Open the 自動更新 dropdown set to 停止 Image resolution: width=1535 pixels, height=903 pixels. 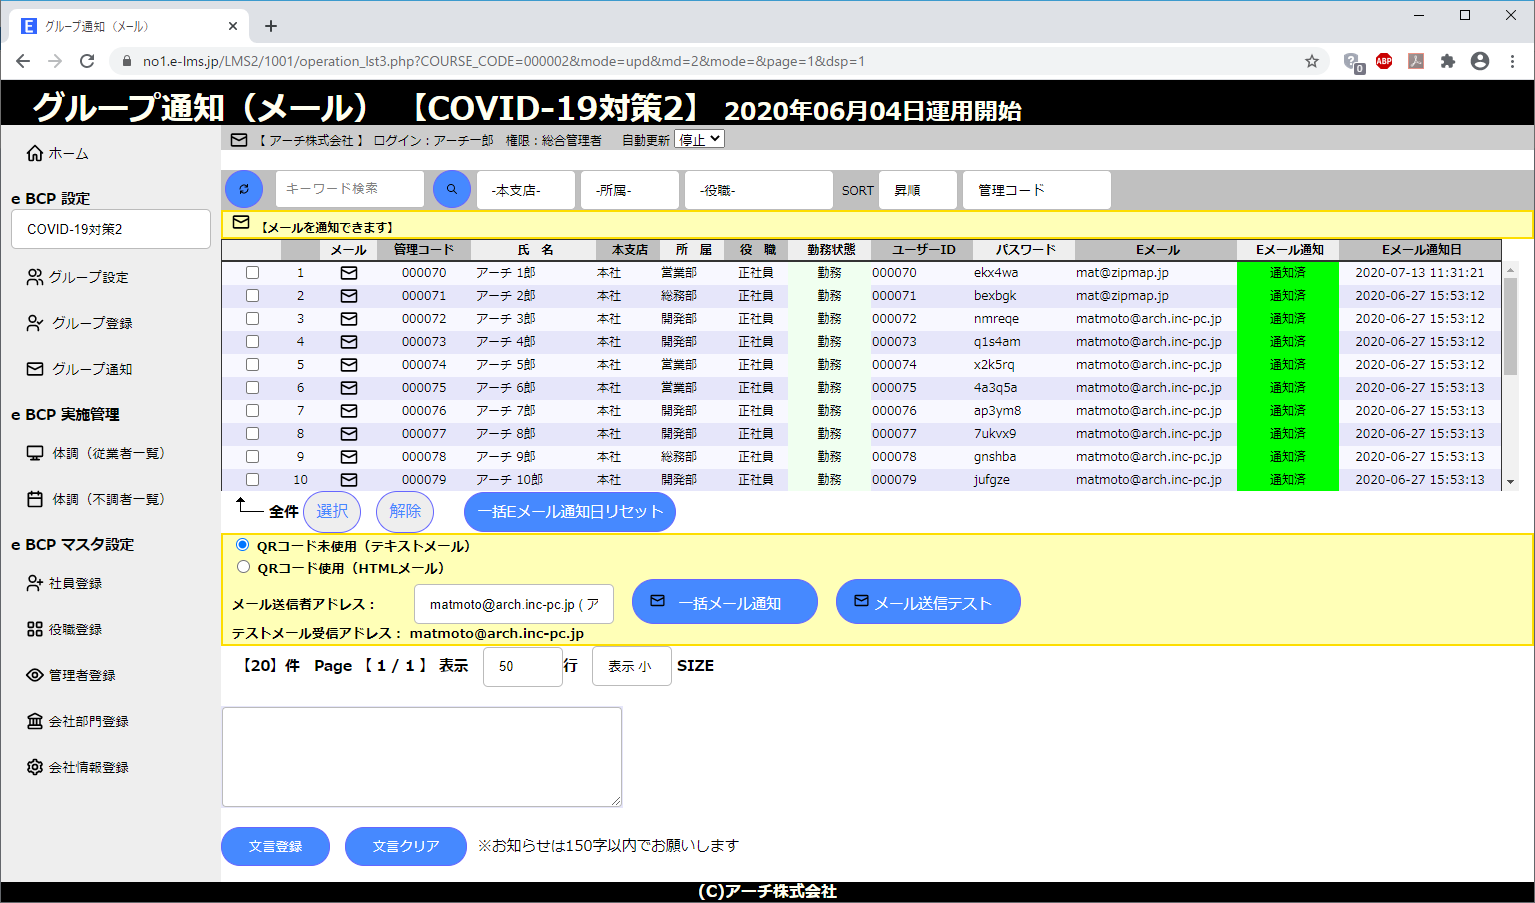point(699,140)
